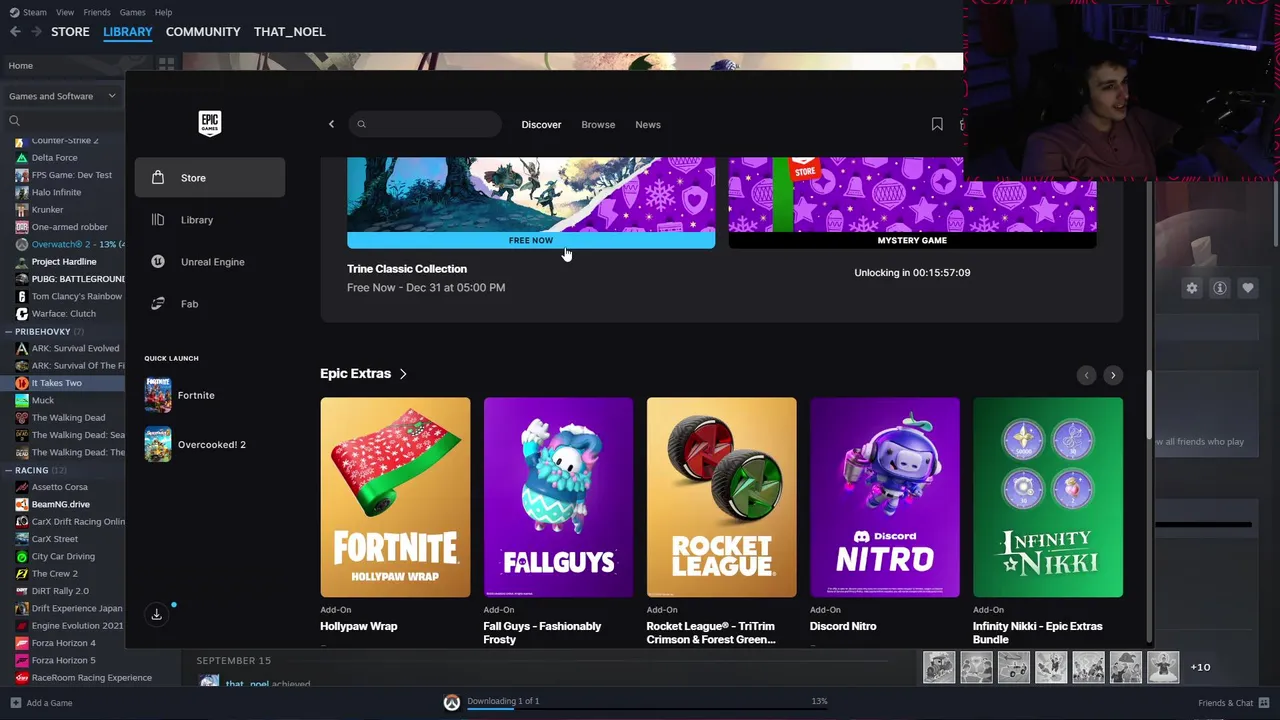Open Steam game info icon
The height and width of the screenshot is (720, 1280).
pos(1220,288)
